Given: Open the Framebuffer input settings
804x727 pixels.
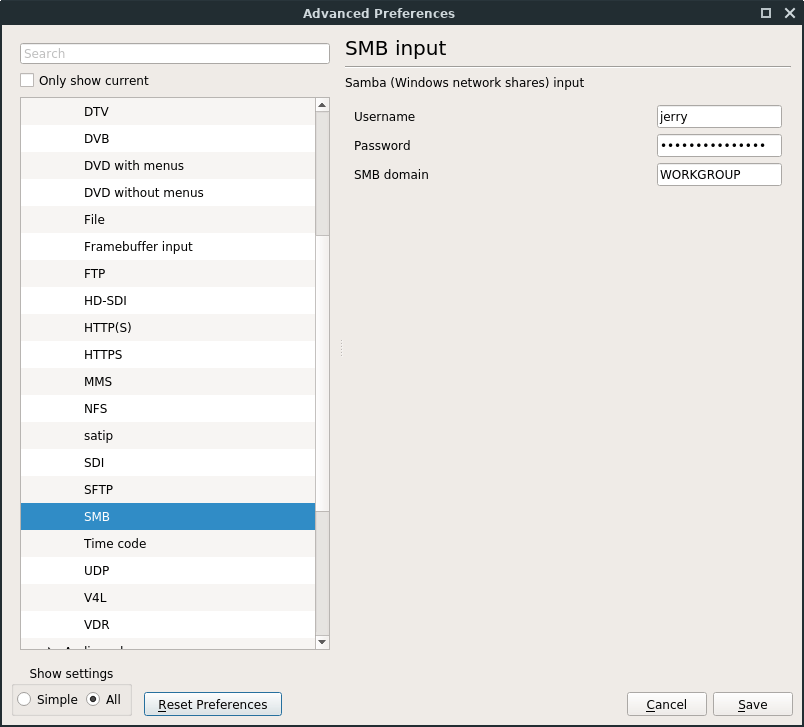Looking at the screenshot, I should 138,247.
